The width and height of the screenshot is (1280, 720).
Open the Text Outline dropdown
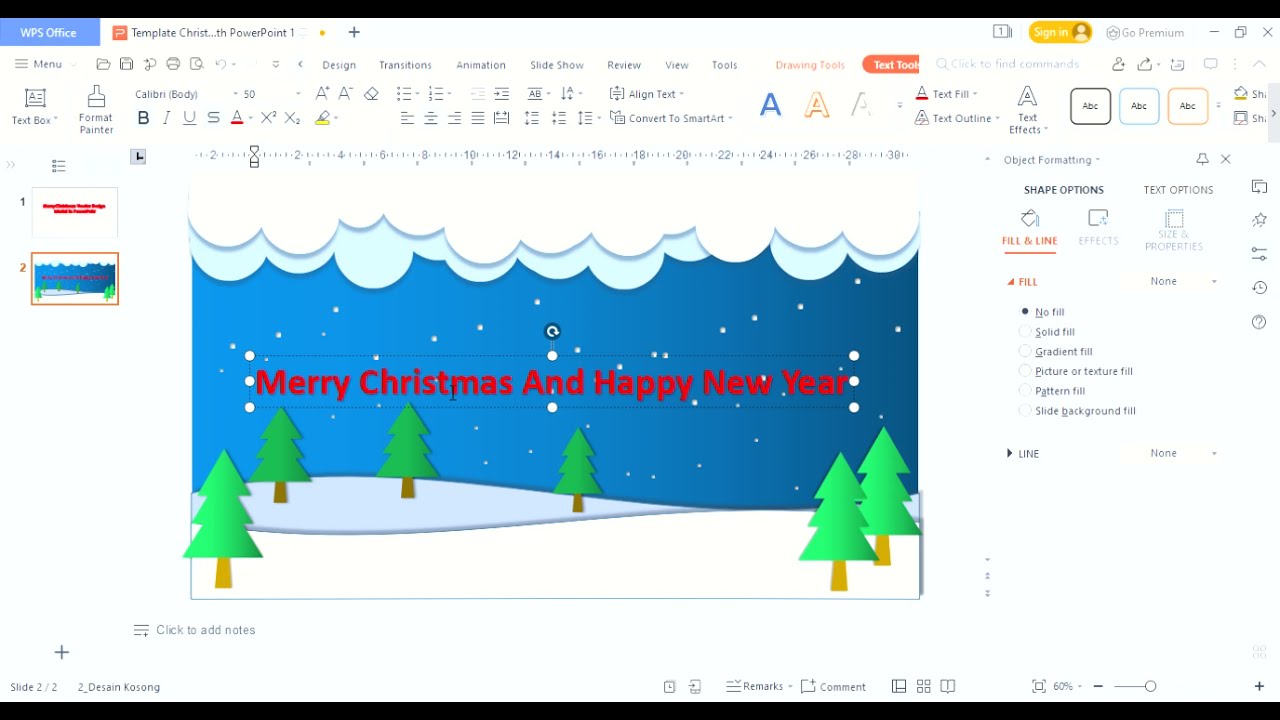[x=997, y=118]
